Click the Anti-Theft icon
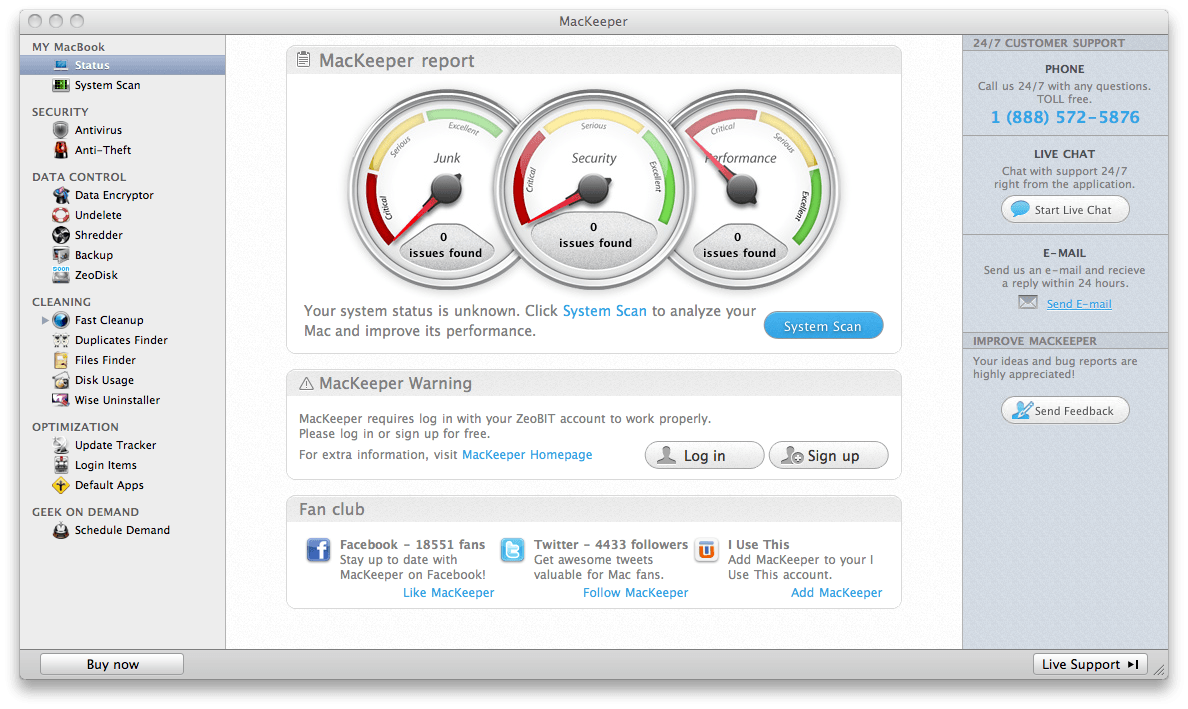 (61, 150)
